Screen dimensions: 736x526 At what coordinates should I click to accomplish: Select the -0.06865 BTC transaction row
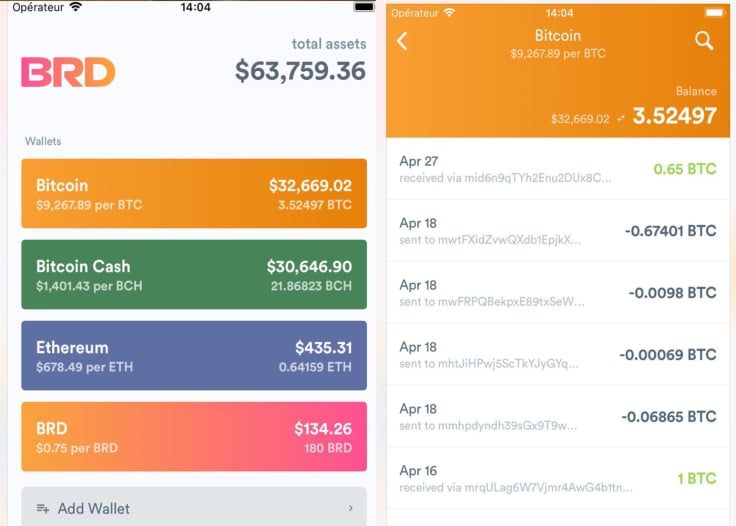point(558,417)
